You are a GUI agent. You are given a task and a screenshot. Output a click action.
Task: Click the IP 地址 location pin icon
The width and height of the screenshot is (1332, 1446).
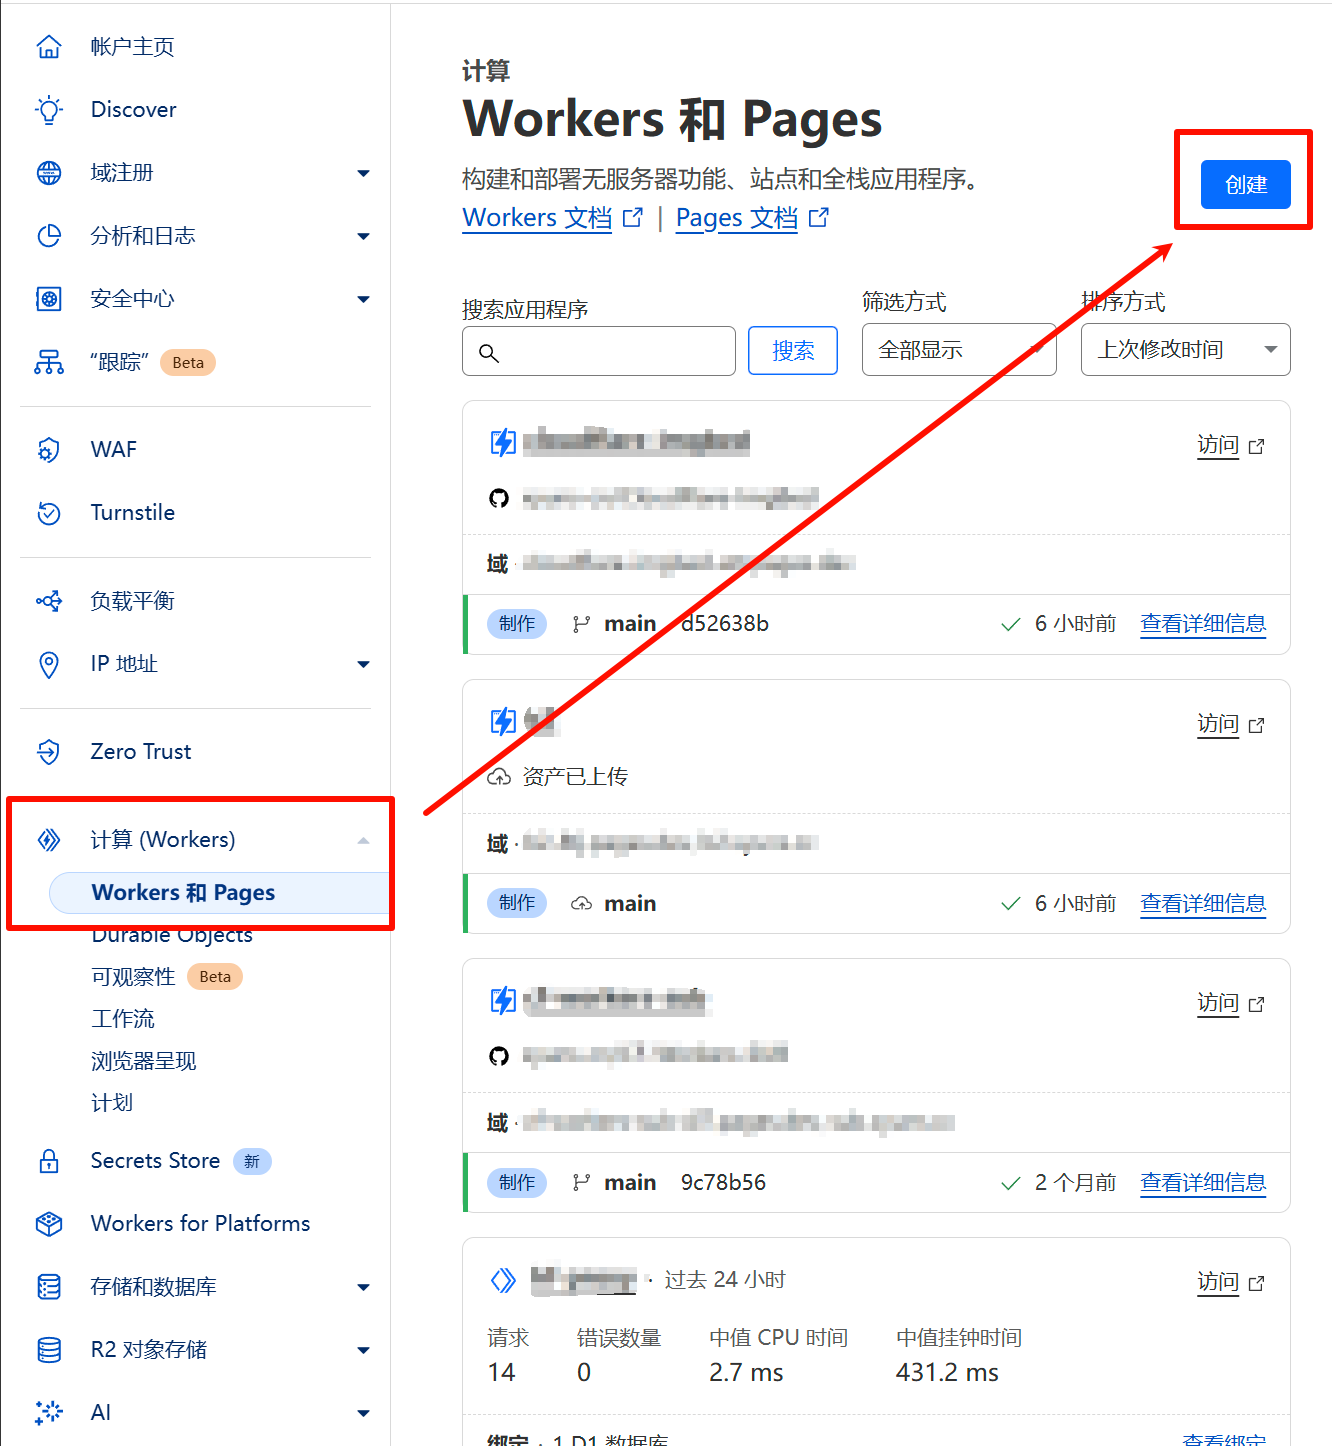point(48,664)
